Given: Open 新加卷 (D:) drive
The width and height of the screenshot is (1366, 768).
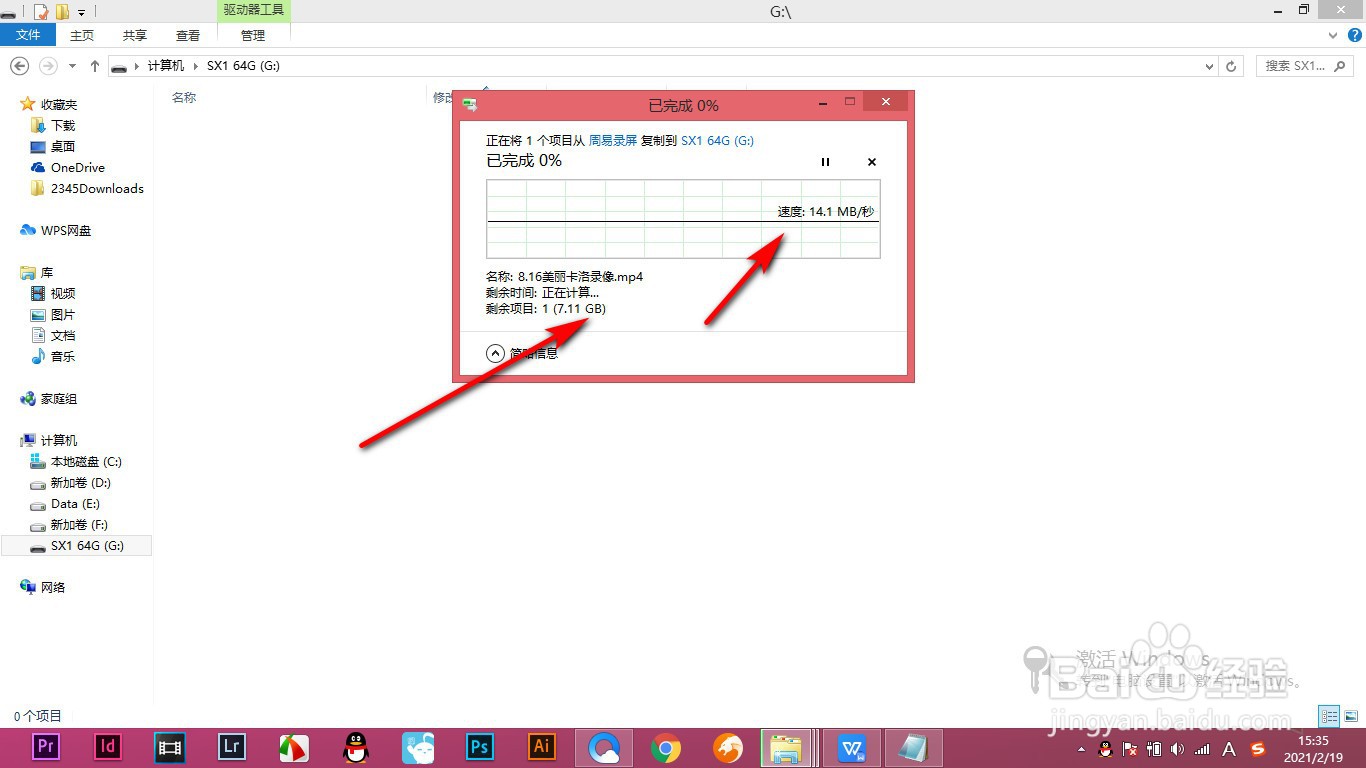Looking at the screenshot, I should (x=80, y=482).
